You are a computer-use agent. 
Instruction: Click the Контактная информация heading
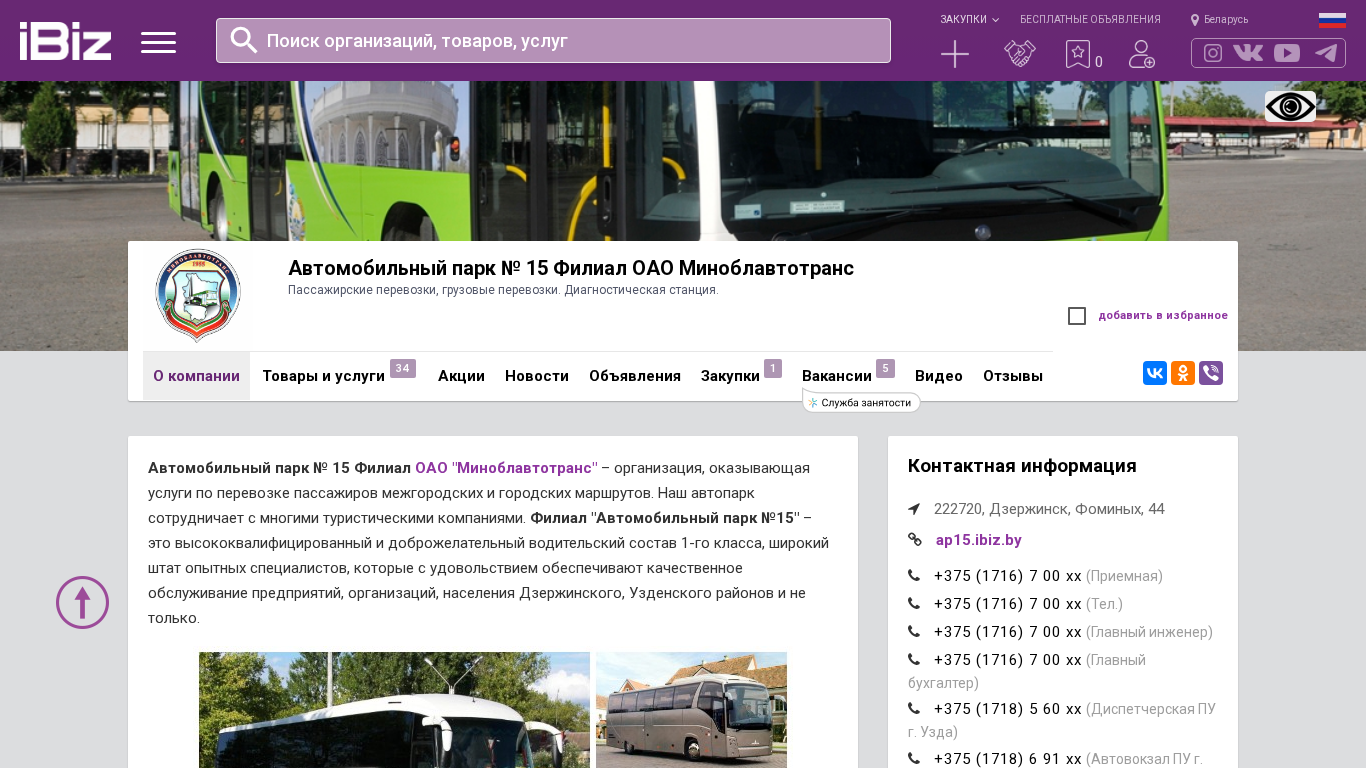click(x=1022, y=466)
